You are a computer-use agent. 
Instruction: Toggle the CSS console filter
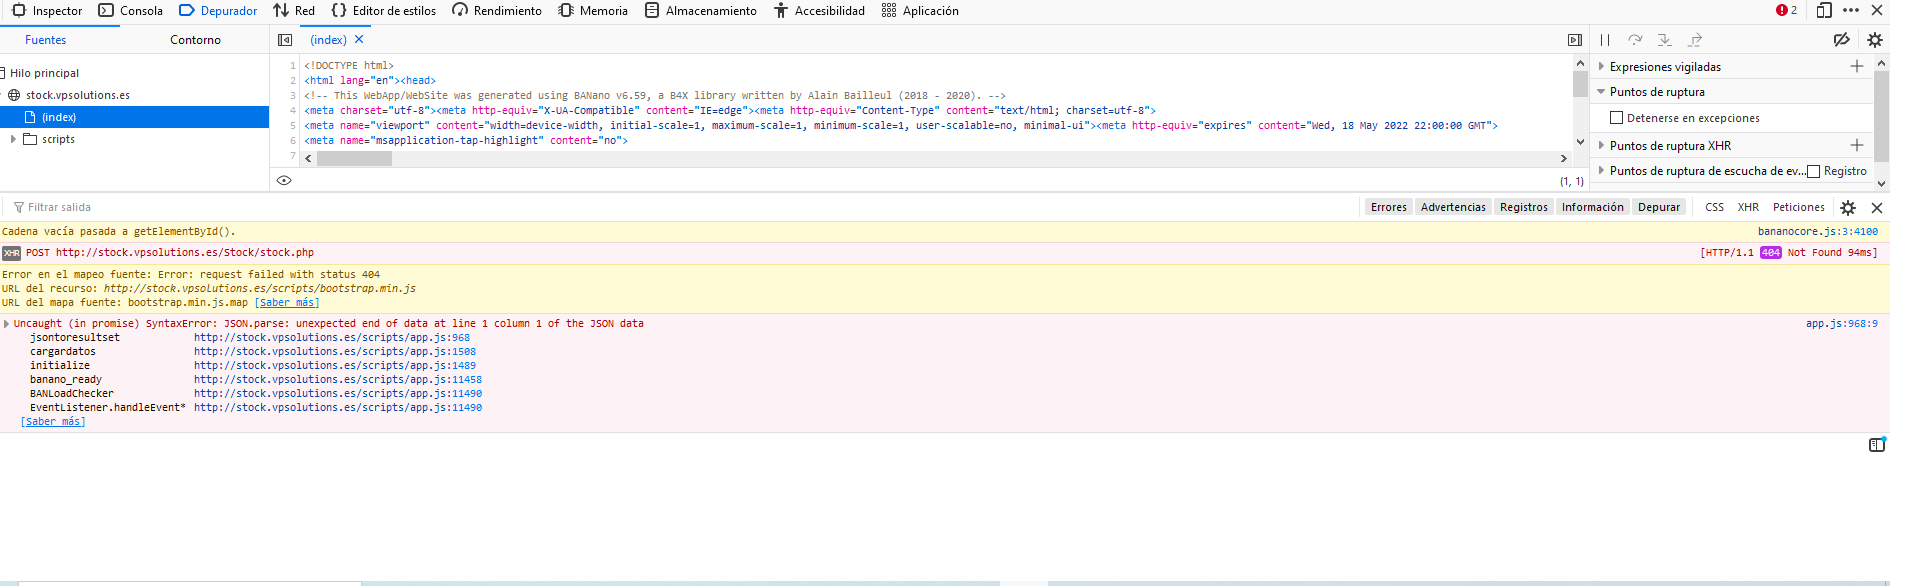point(1715,207)
